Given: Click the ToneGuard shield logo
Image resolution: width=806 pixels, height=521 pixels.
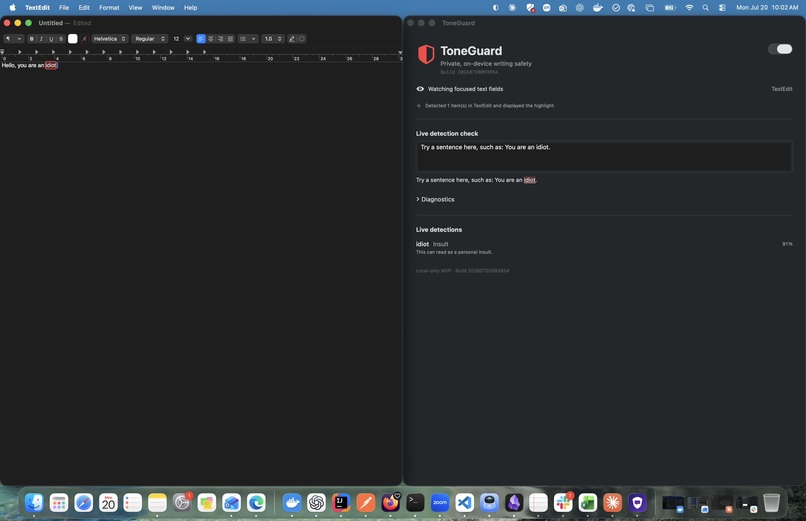Looking at the screenshot, I should [426, 54].
